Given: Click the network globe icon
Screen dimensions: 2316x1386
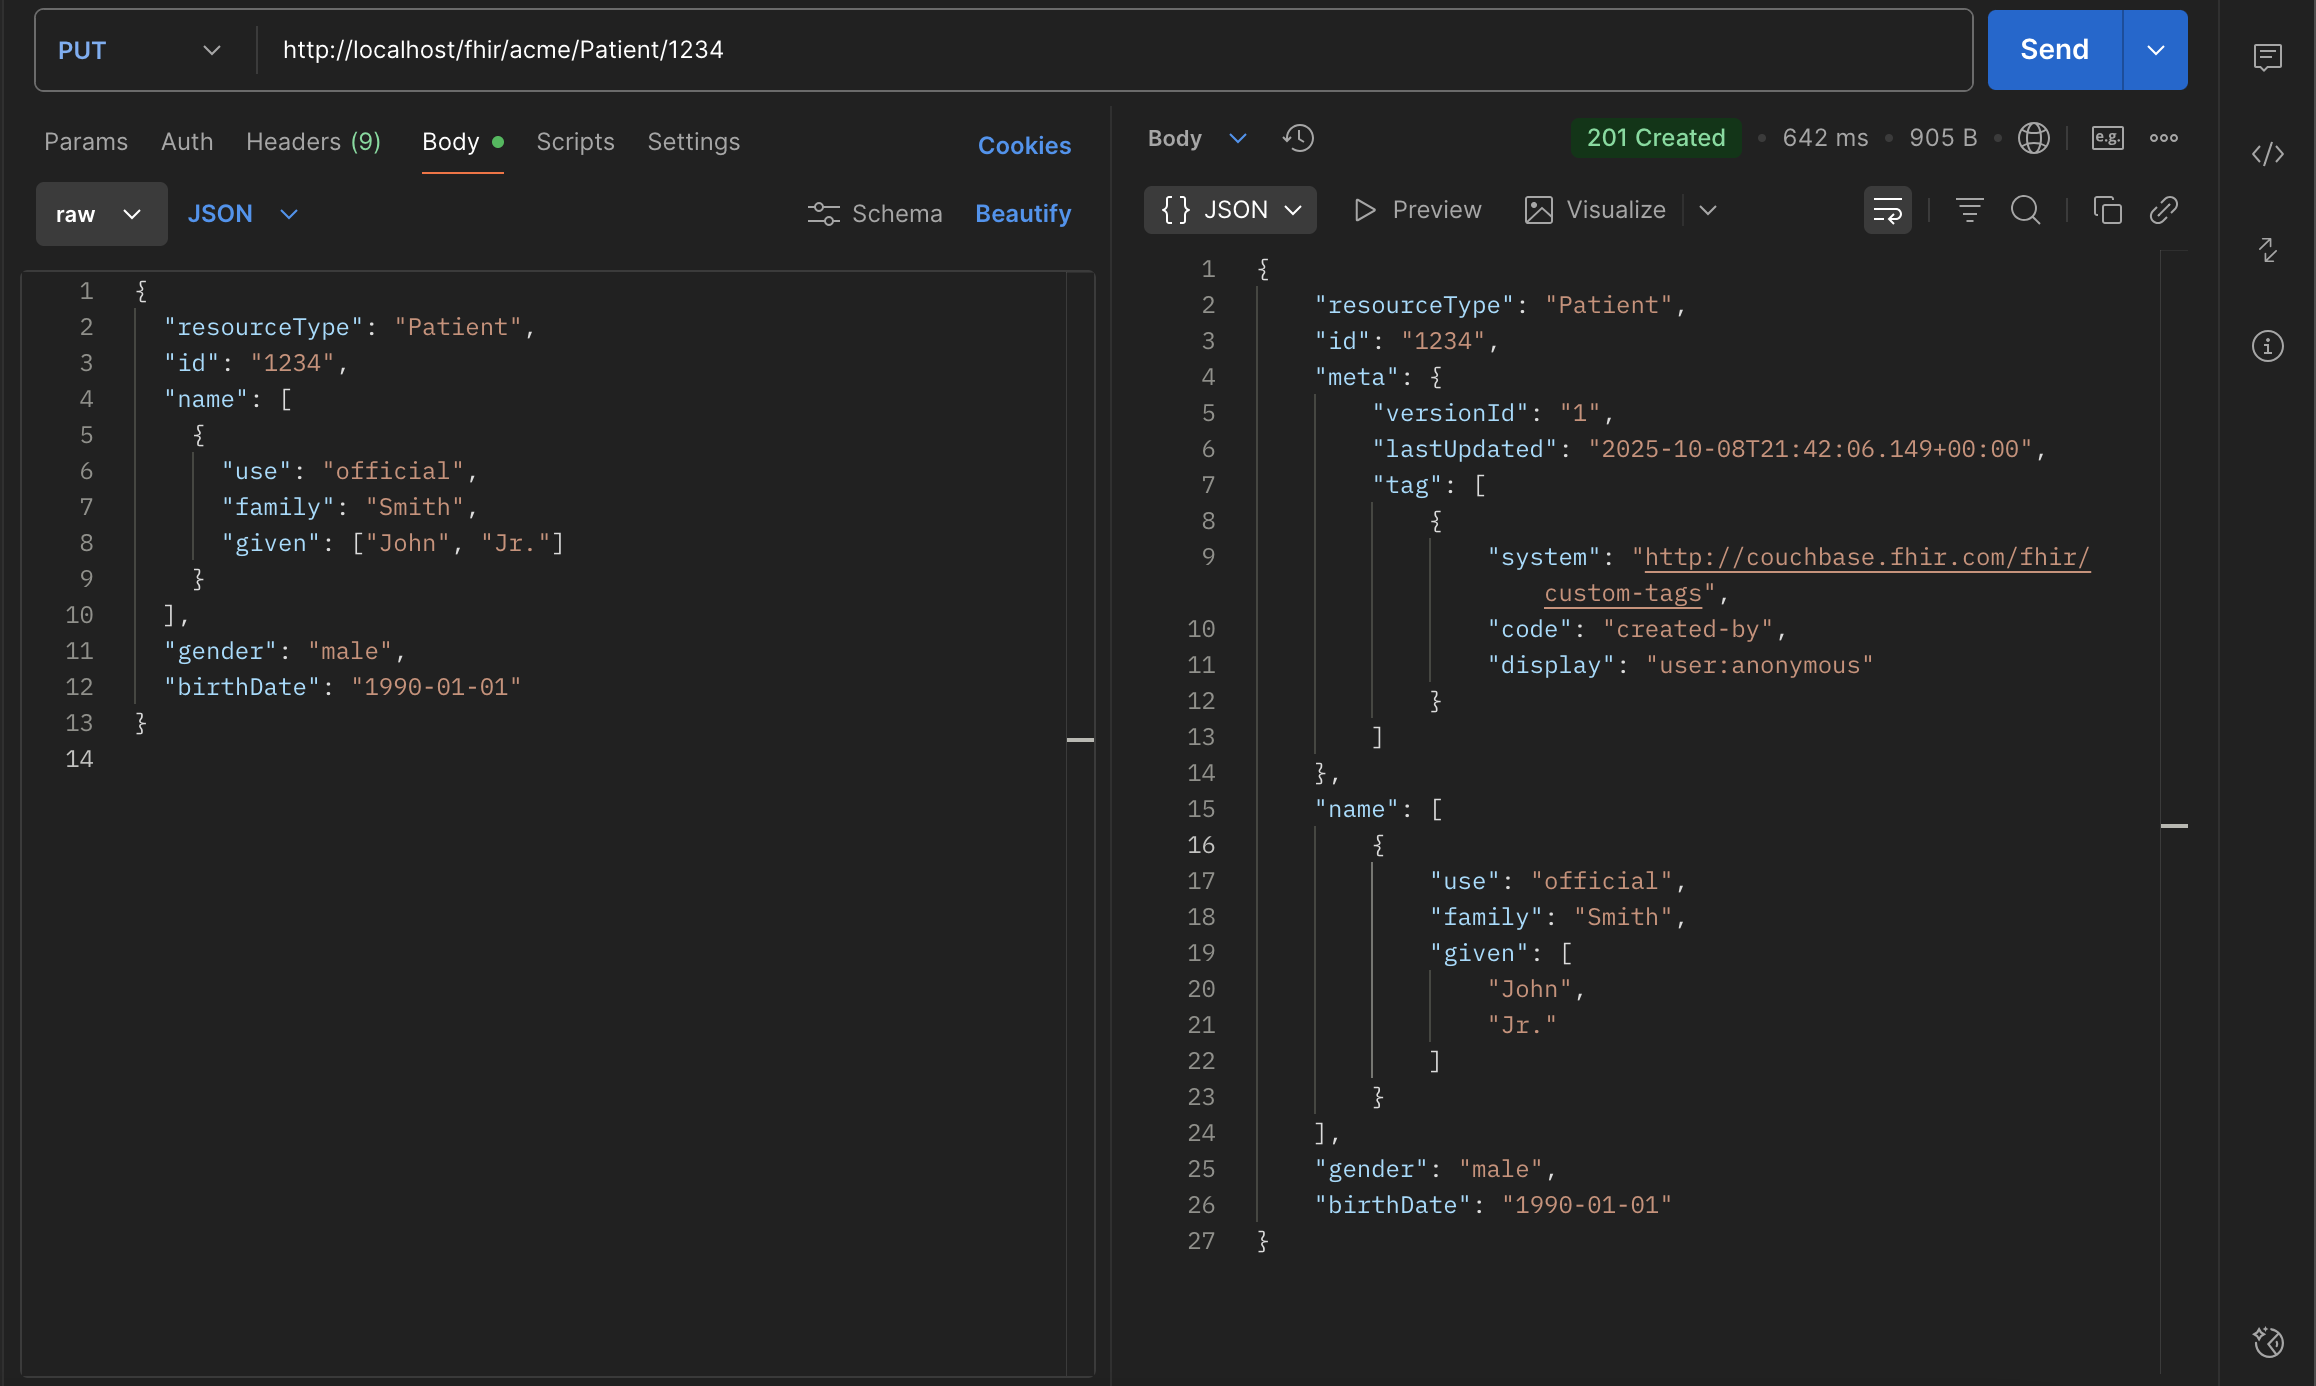Looking at the screenshot, I should 2033,138.
